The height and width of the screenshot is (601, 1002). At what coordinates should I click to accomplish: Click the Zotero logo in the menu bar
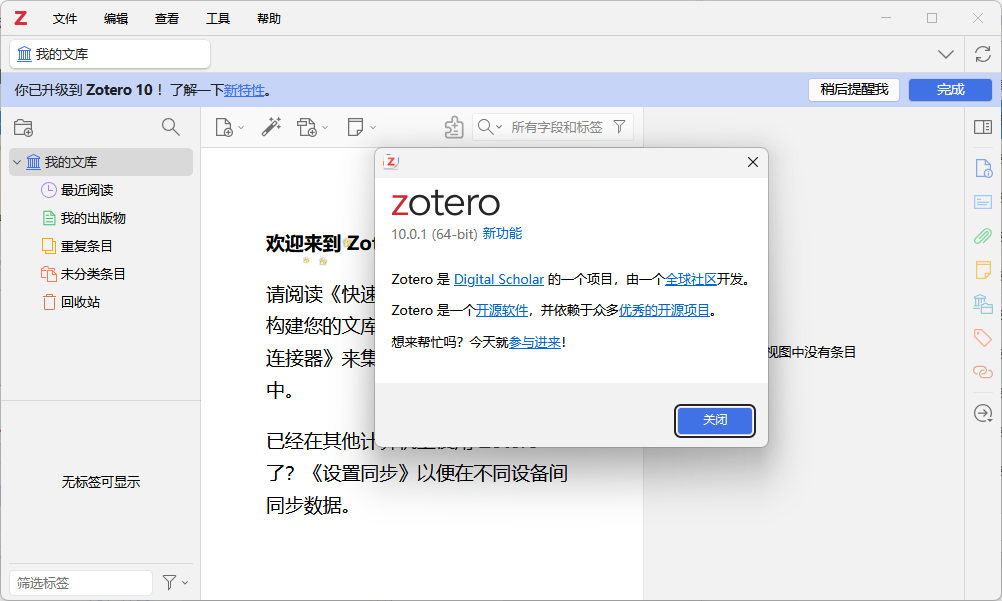(20, 19)
